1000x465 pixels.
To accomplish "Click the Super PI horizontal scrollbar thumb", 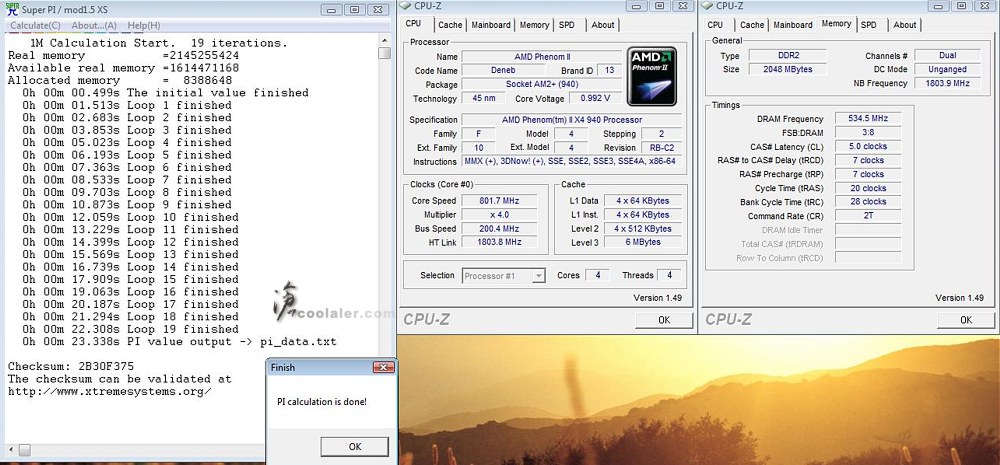I will (24, 450).
